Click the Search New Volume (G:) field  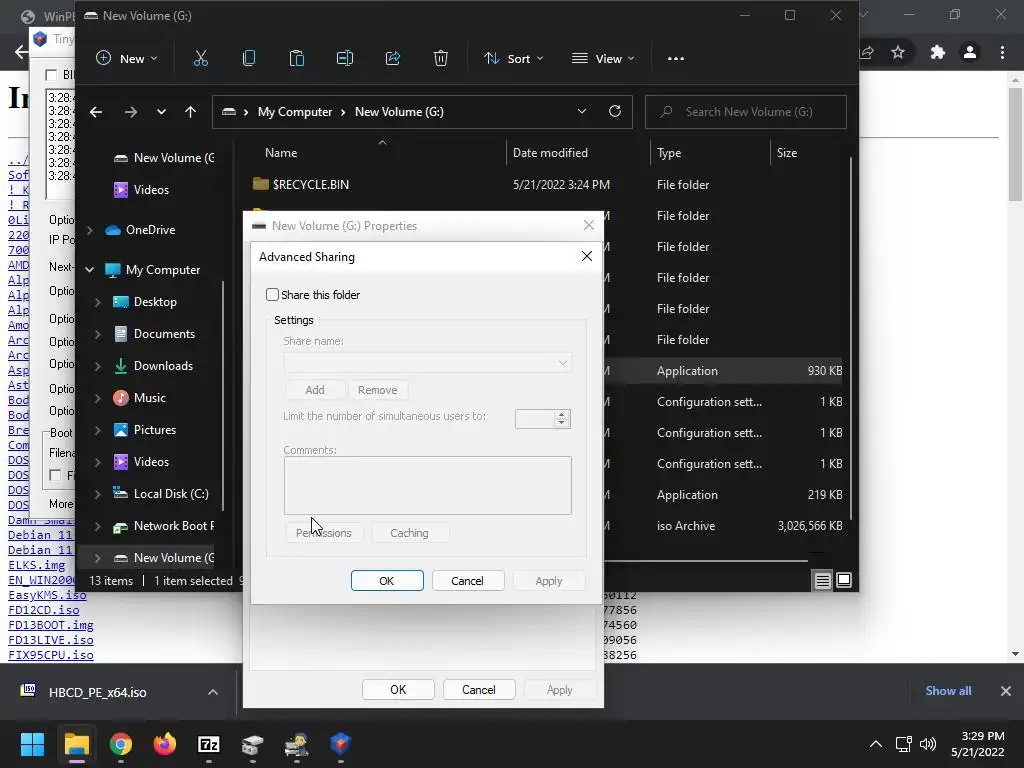click(746, 112)
